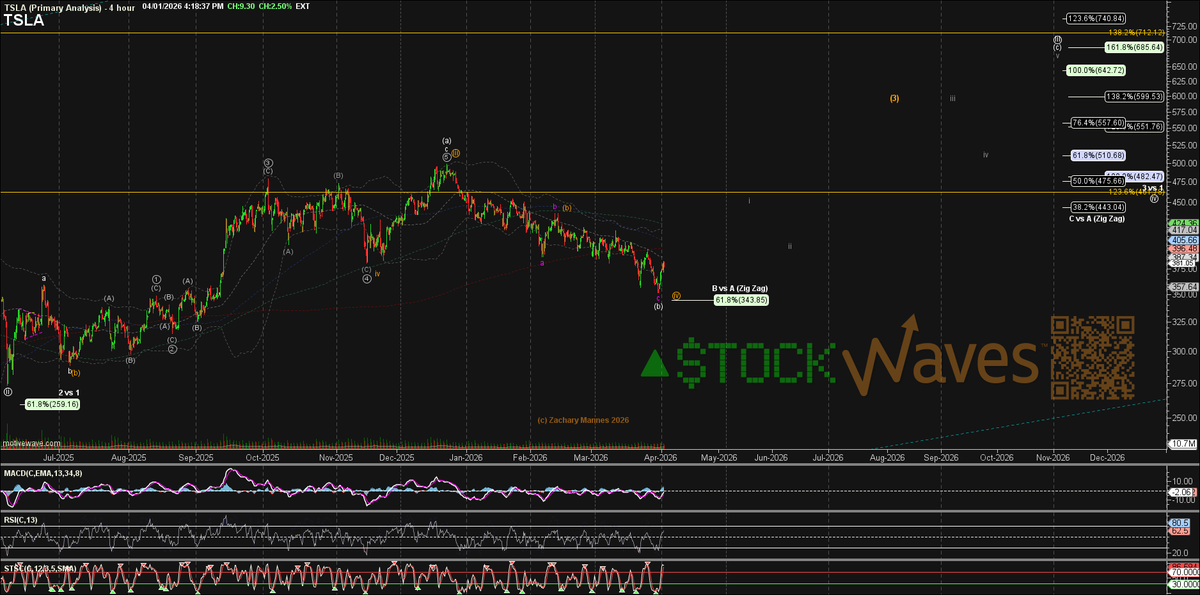Click the large TSLA symbol title

(23, 20)
